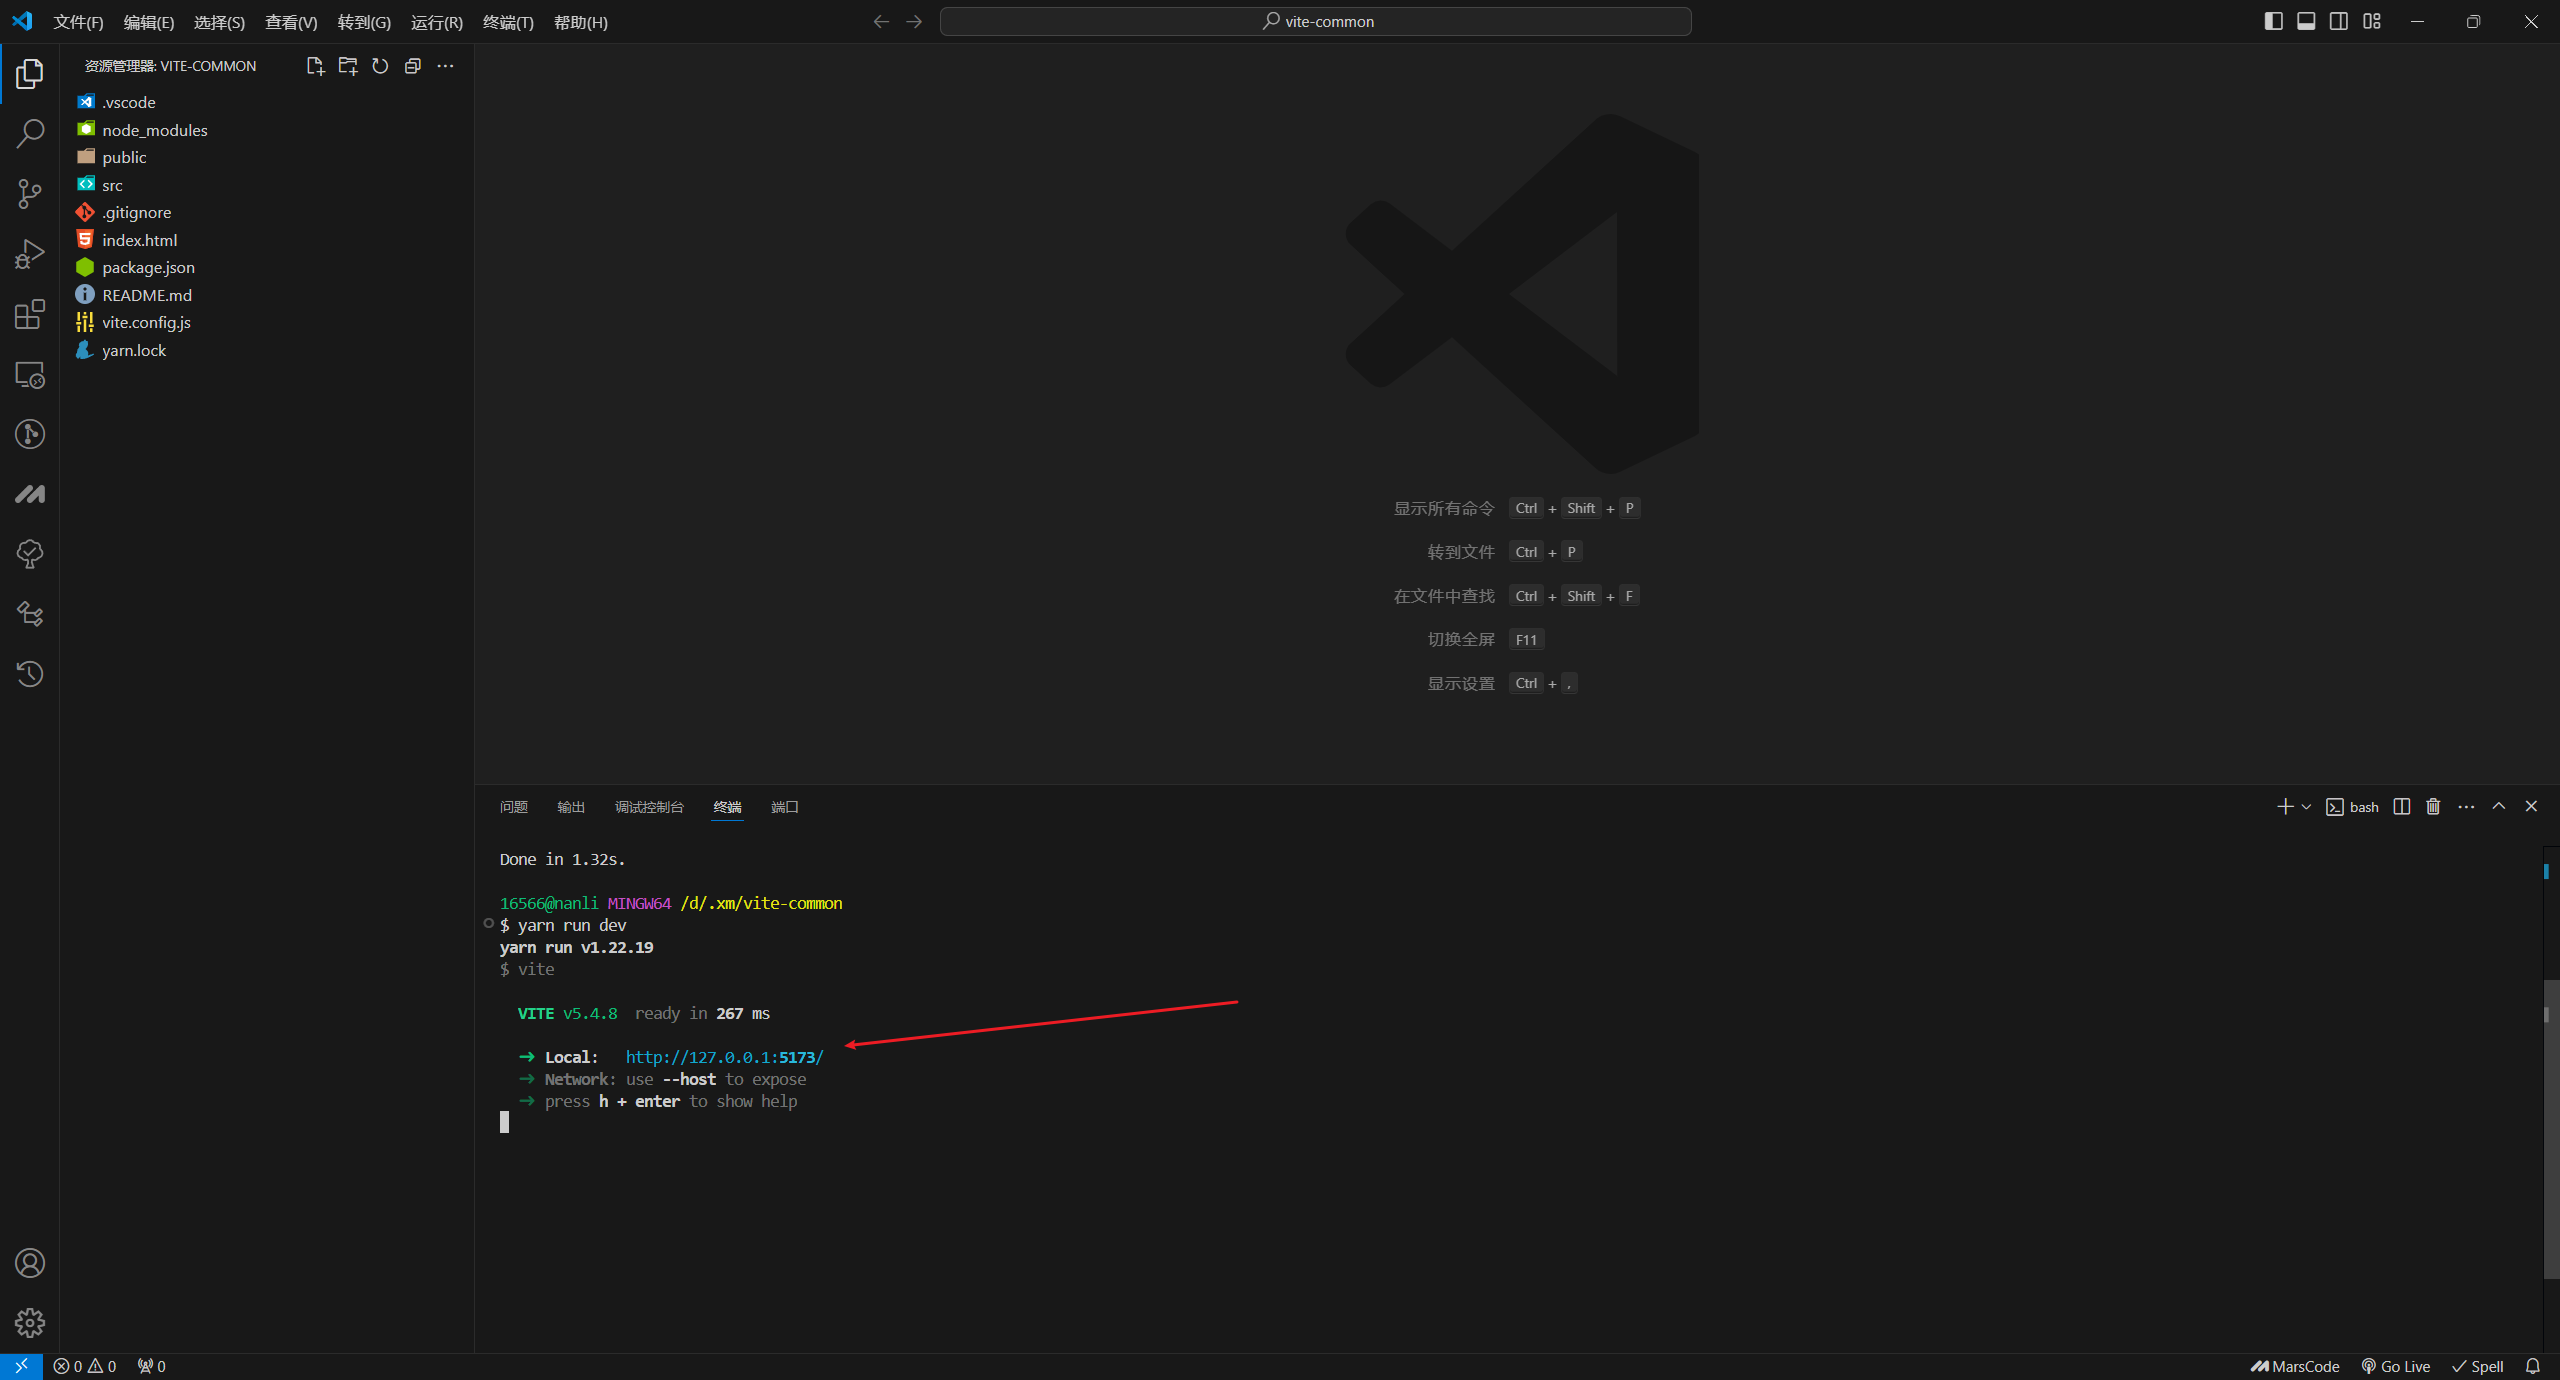The height and width of the screenshot is (1380, 2560).
Task: Split the terminal panel
Action: (x=2401, y=807)
